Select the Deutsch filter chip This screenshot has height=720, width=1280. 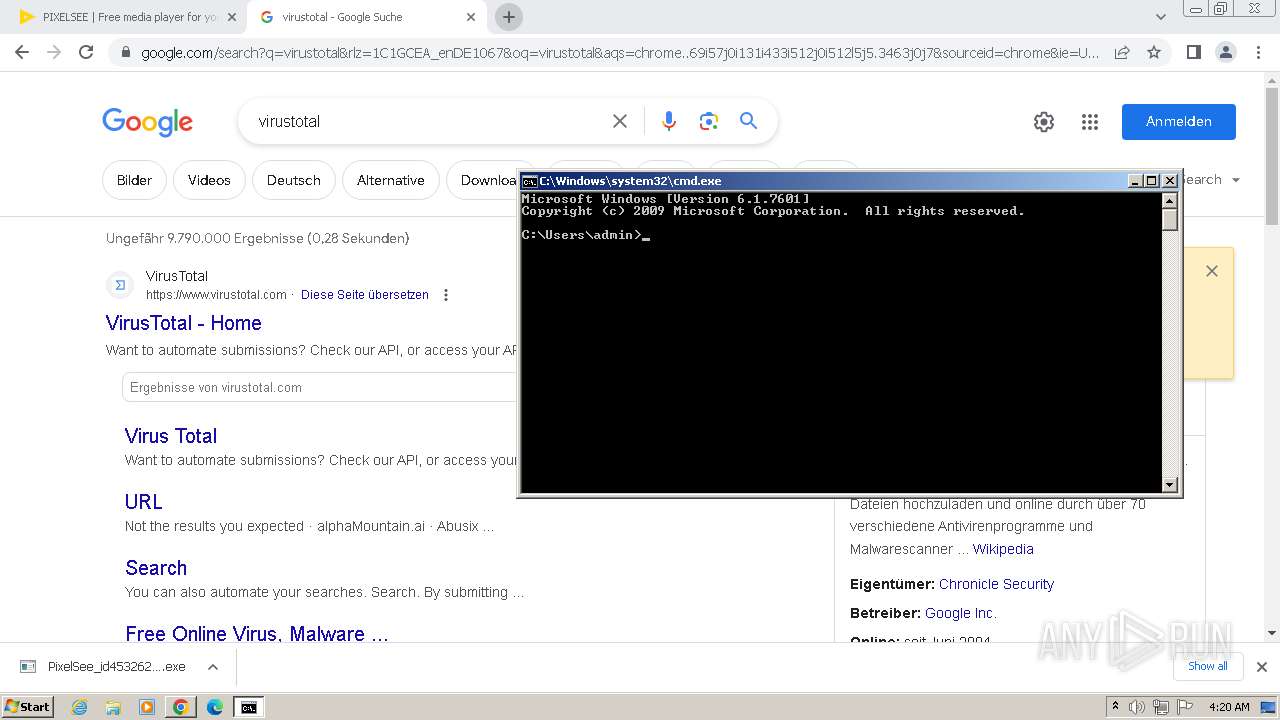click(x=294, y=180)
